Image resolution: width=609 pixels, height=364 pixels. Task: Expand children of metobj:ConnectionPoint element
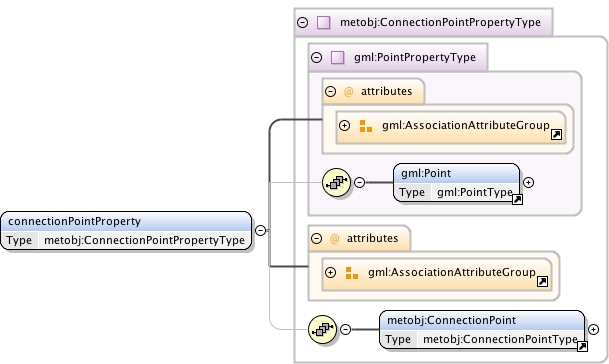(593, 329)
